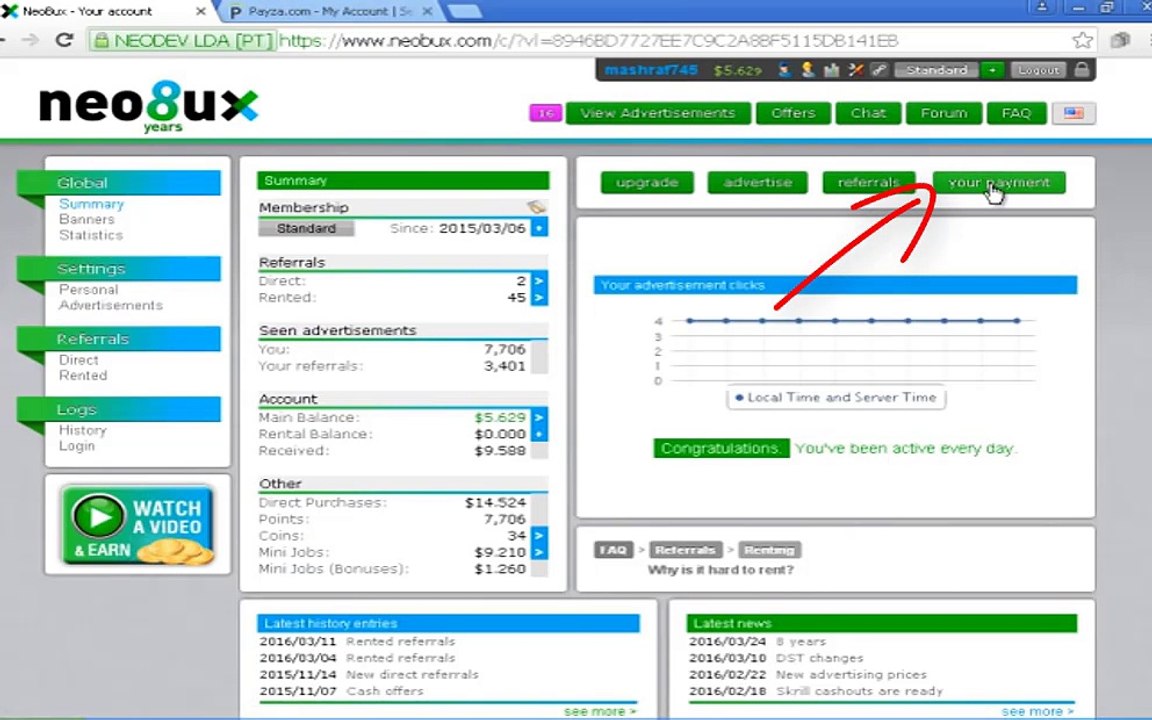Click the pink 16 notification badge
The image size is (1152, 720).
point(545,113)
